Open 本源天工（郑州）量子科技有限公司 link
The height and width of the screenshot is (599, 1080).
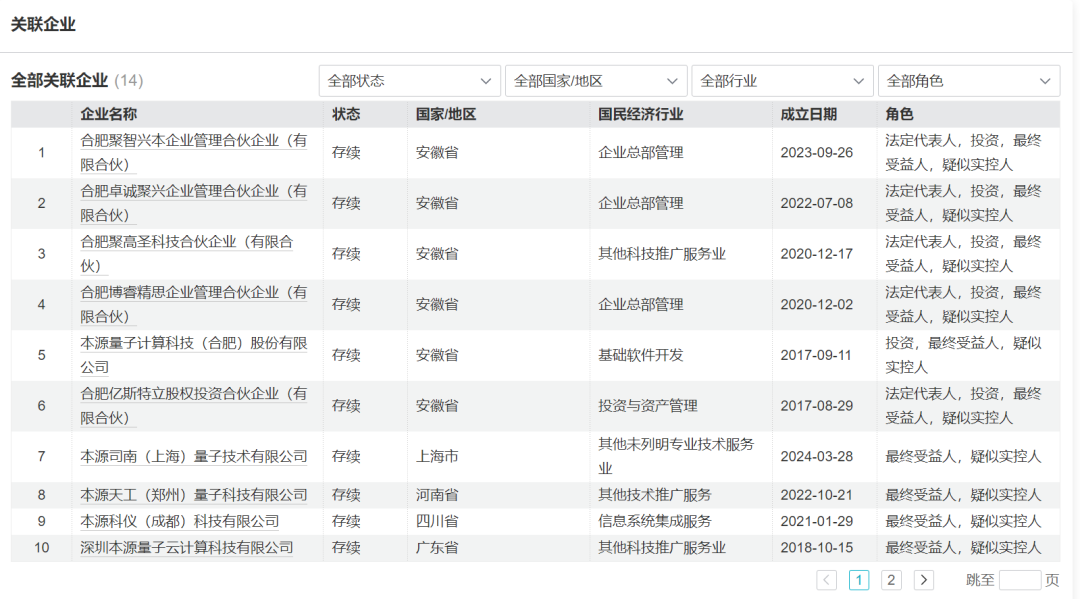click(194, 495)
